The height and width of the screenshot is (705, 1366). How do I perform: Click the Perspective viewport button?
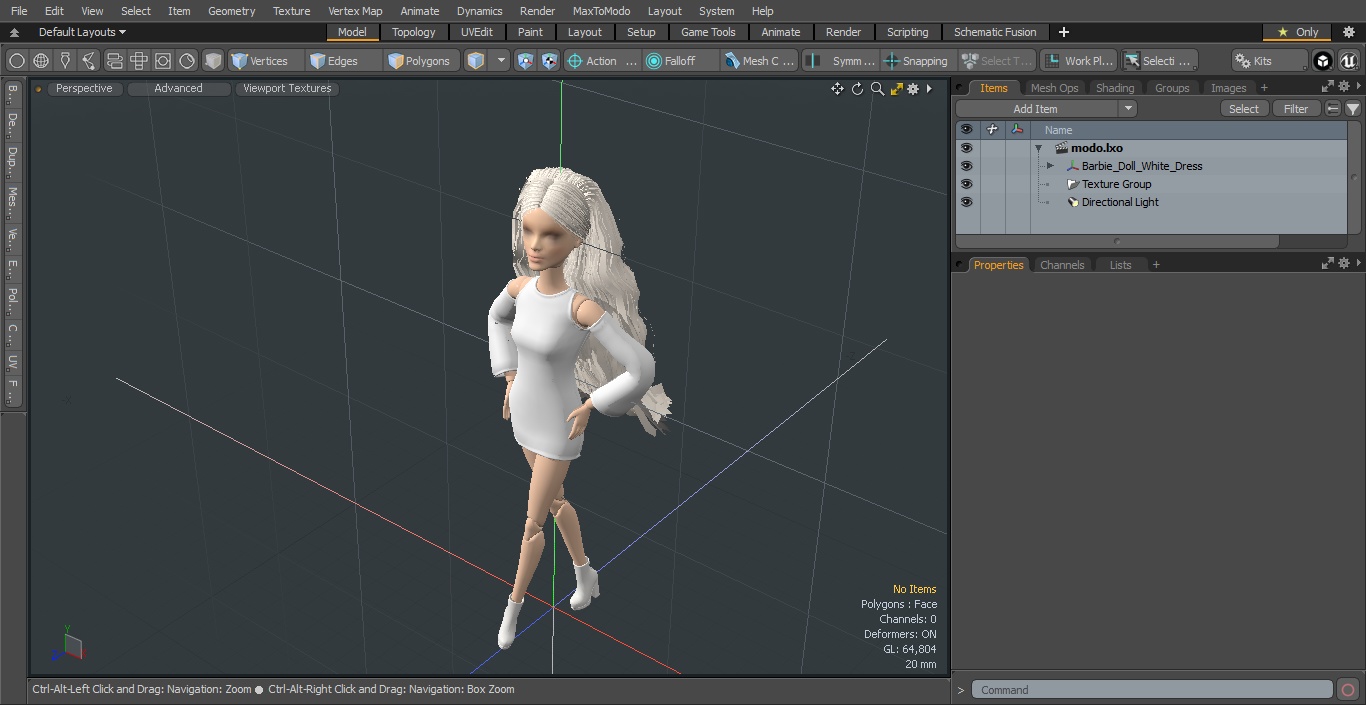pyautogui.click(x=84, y=88)
